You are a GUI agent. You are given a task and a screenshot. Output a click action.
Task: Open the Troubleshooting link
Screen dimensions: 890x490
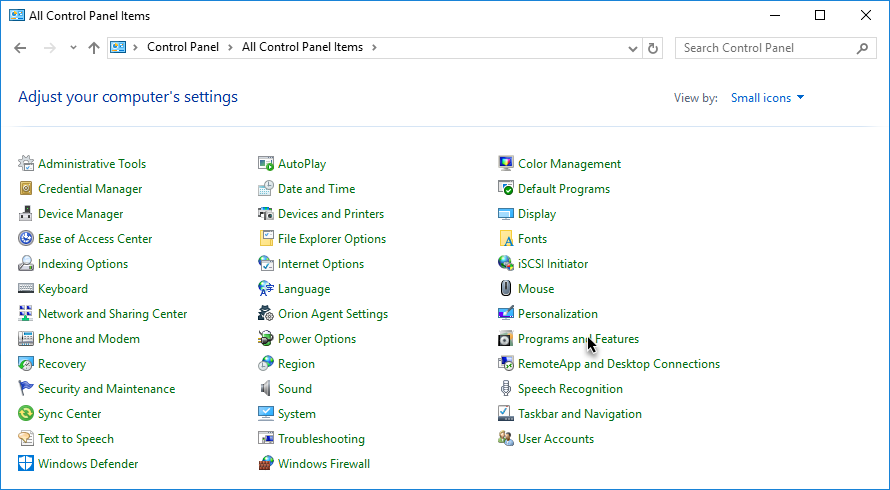click(321, 438)
